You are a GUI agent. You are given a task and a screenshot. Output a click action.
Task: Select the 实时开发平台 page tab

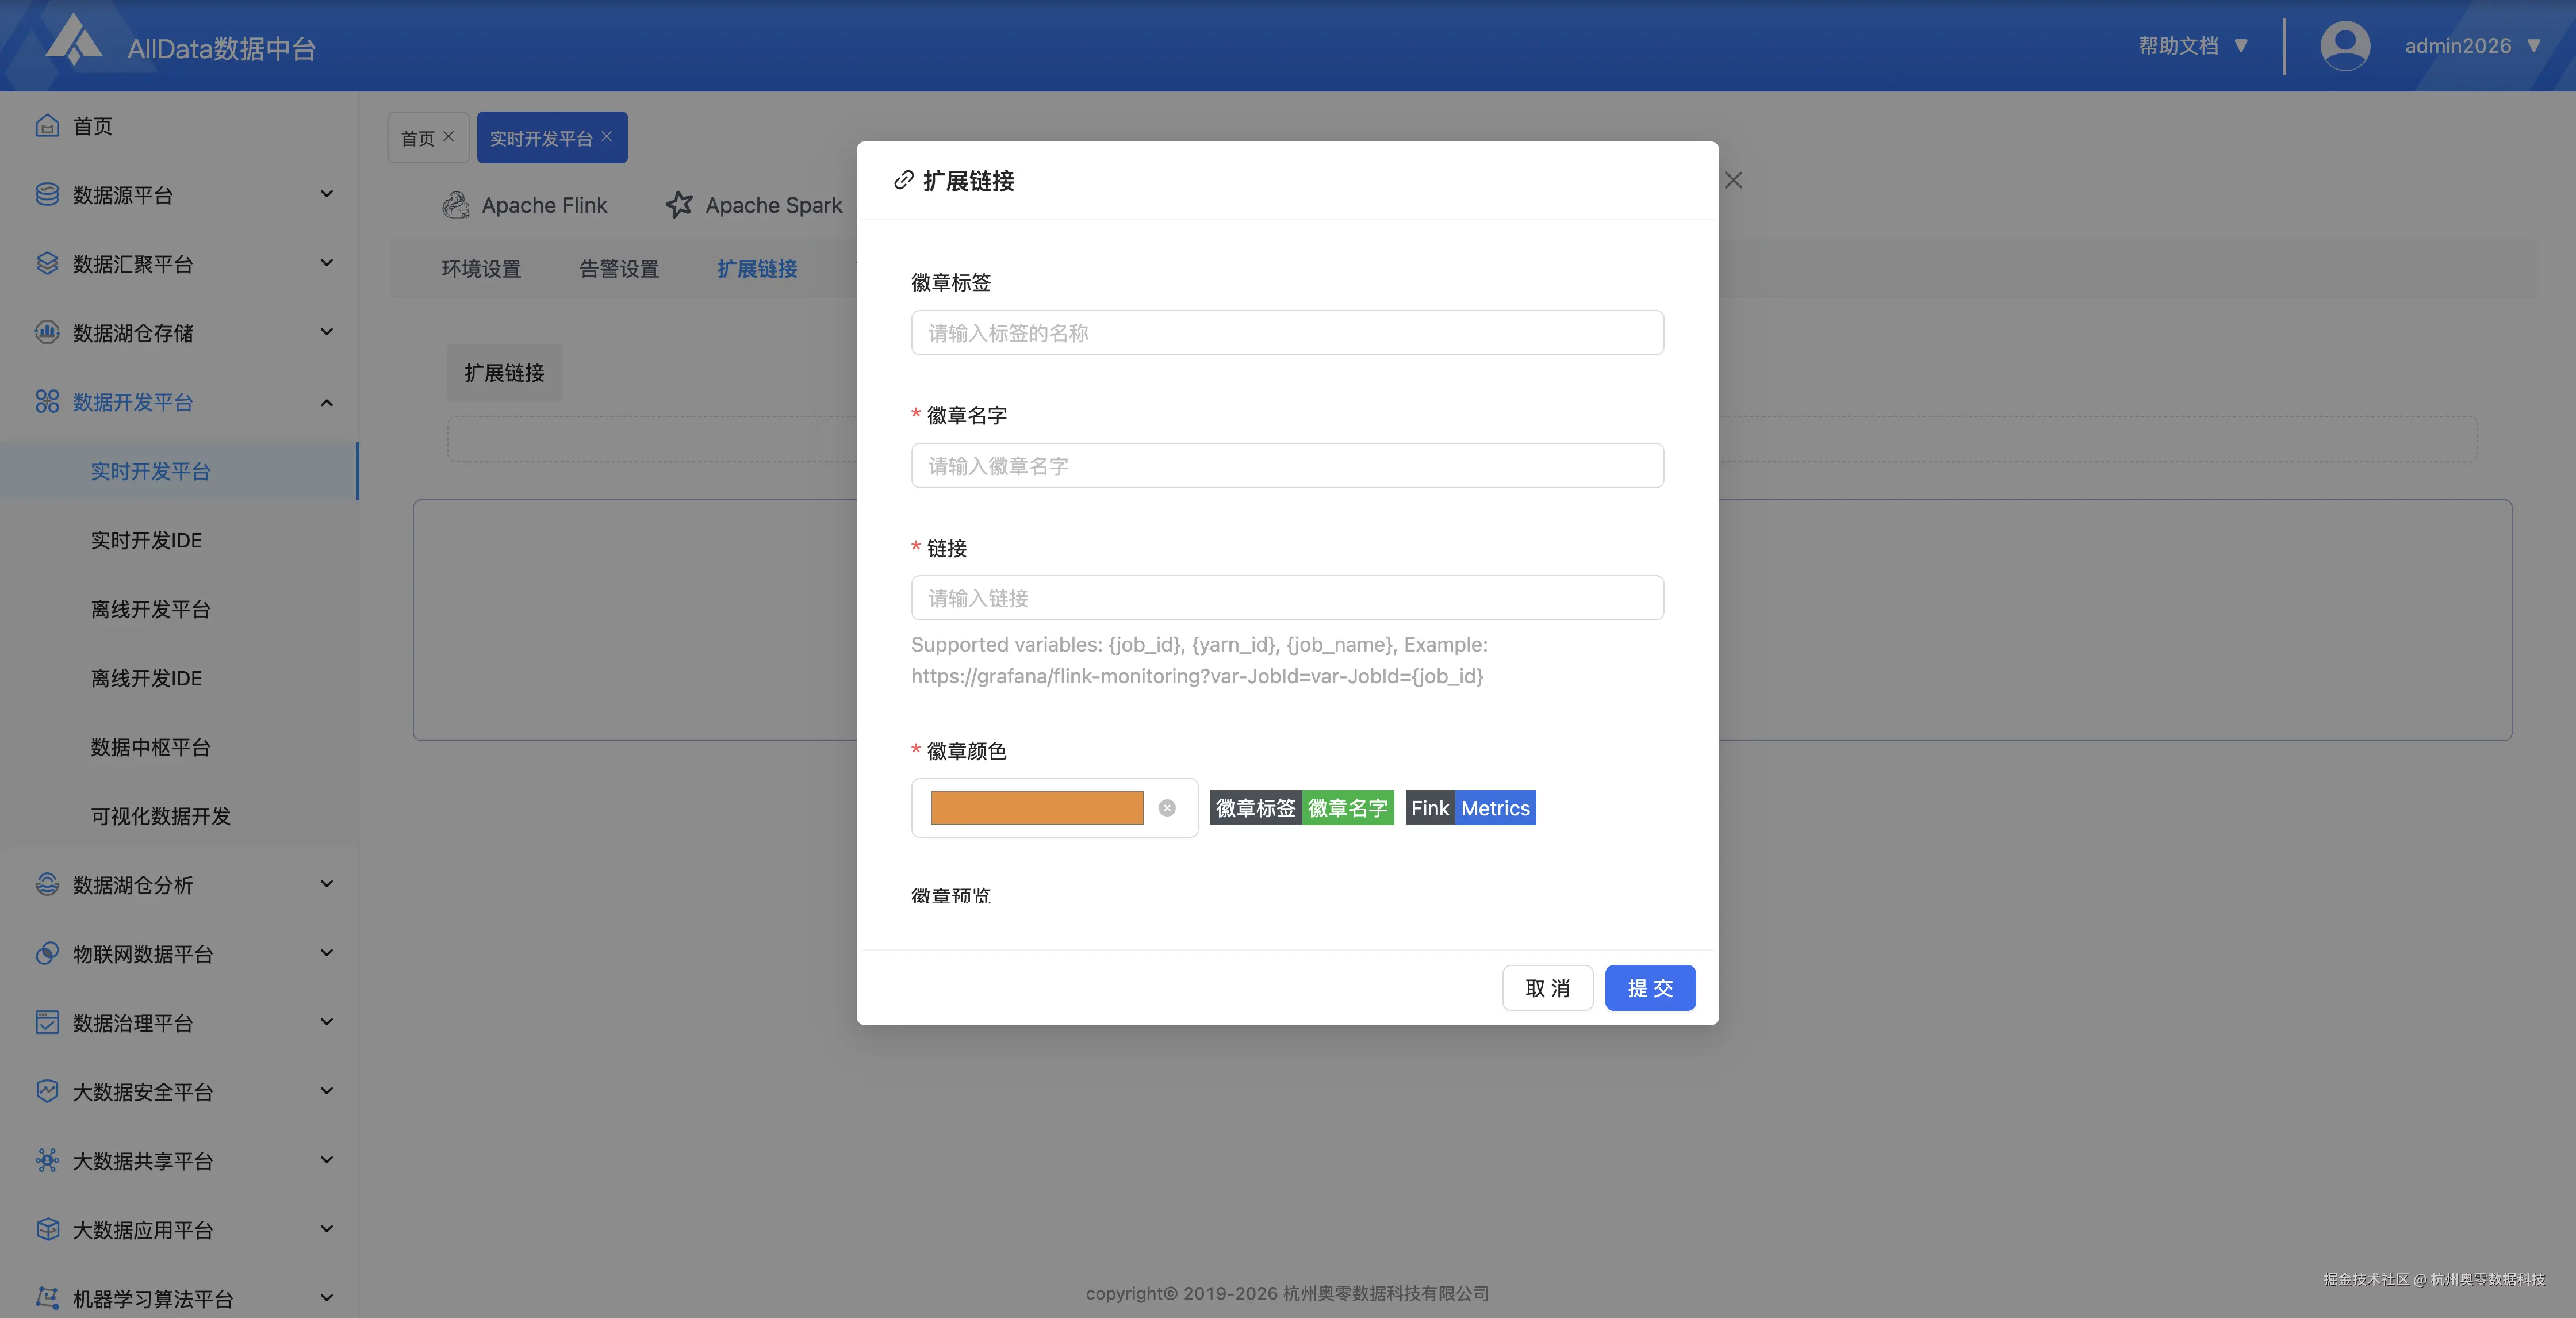[541, 138]
